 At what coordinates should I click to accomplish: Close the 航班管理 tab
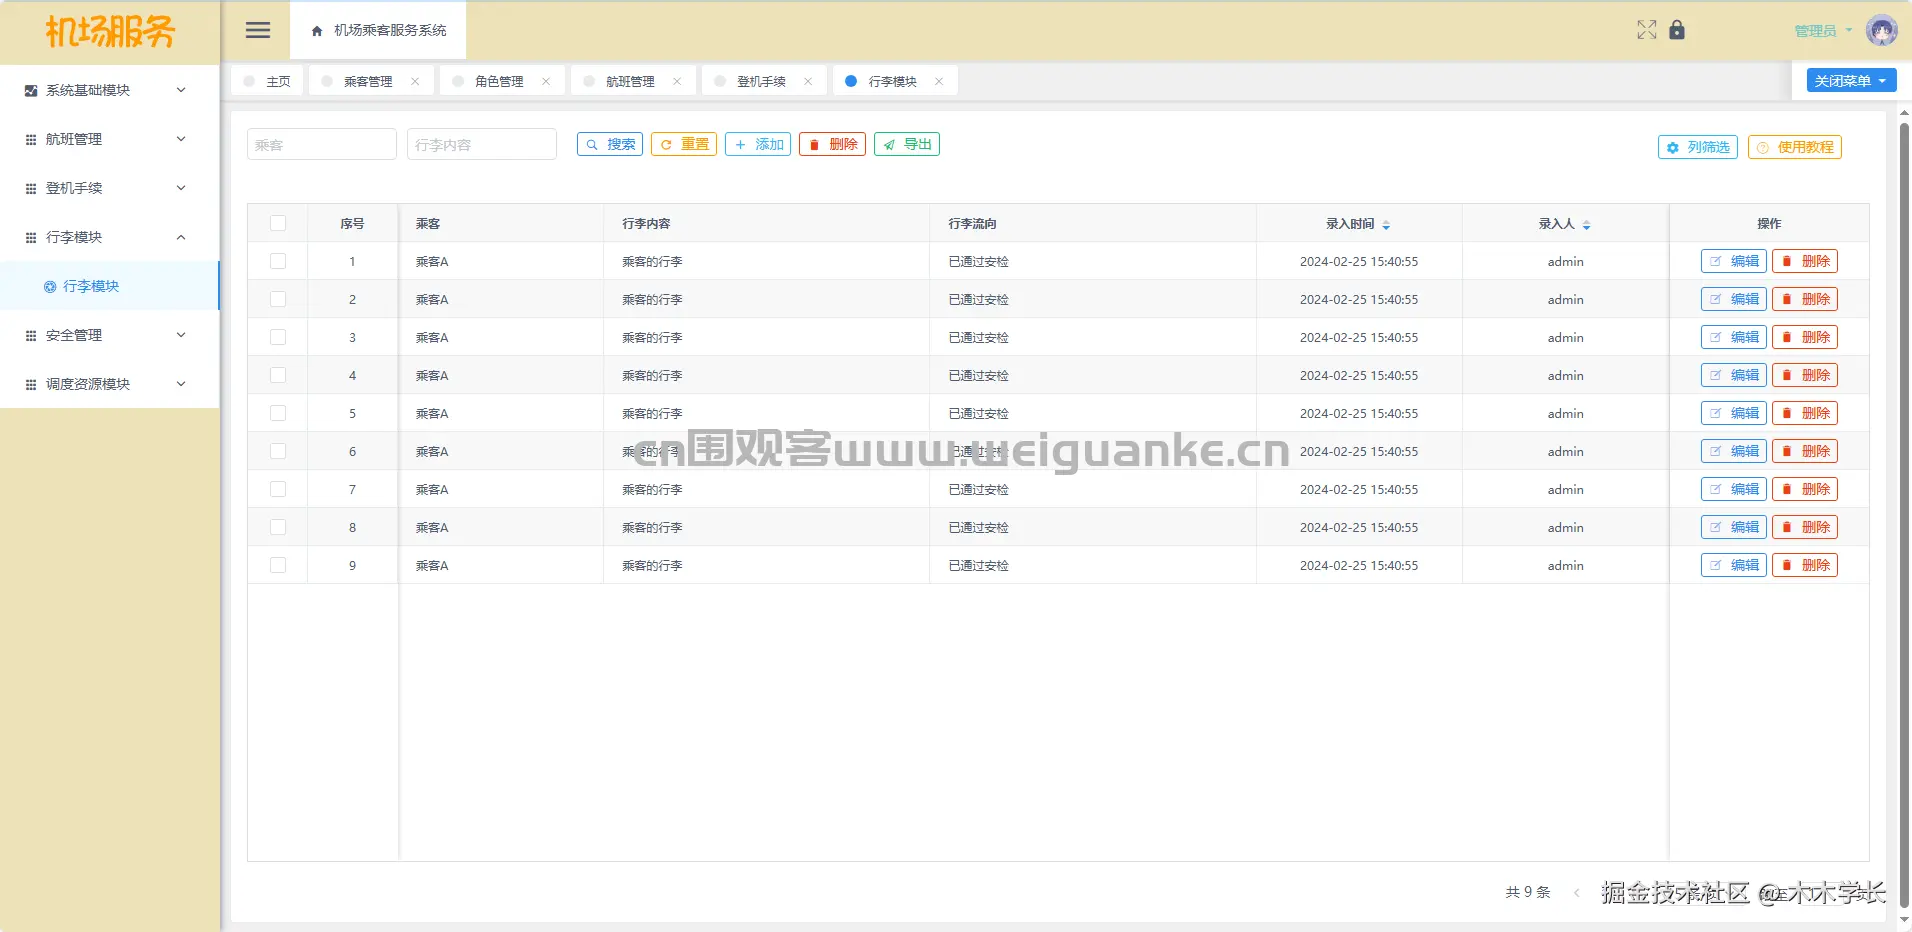[677, 81]
